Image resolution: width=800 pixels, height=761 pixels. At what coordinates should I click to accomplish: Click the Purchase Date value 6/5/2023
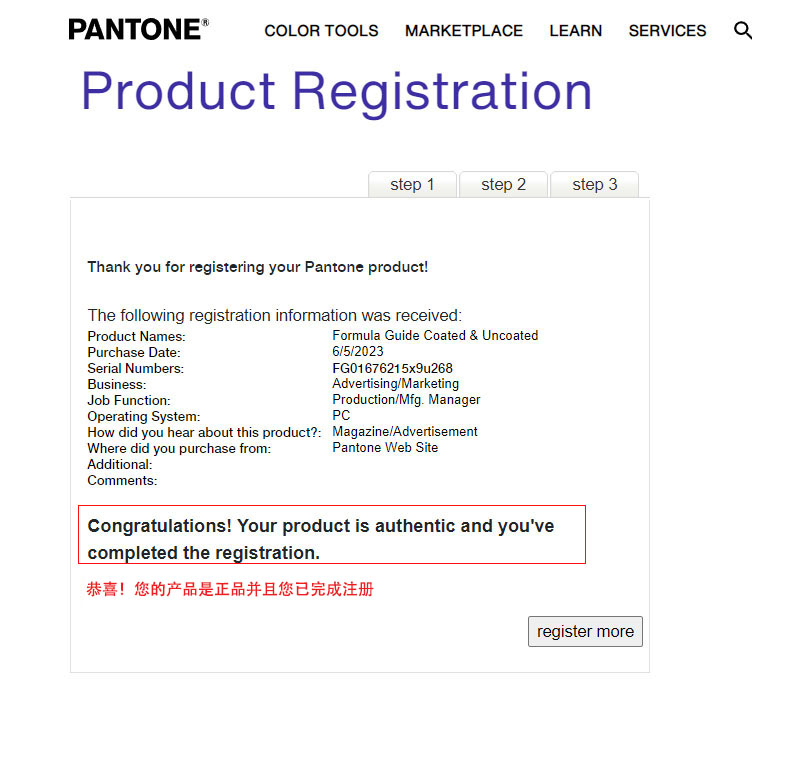(358, 352)
